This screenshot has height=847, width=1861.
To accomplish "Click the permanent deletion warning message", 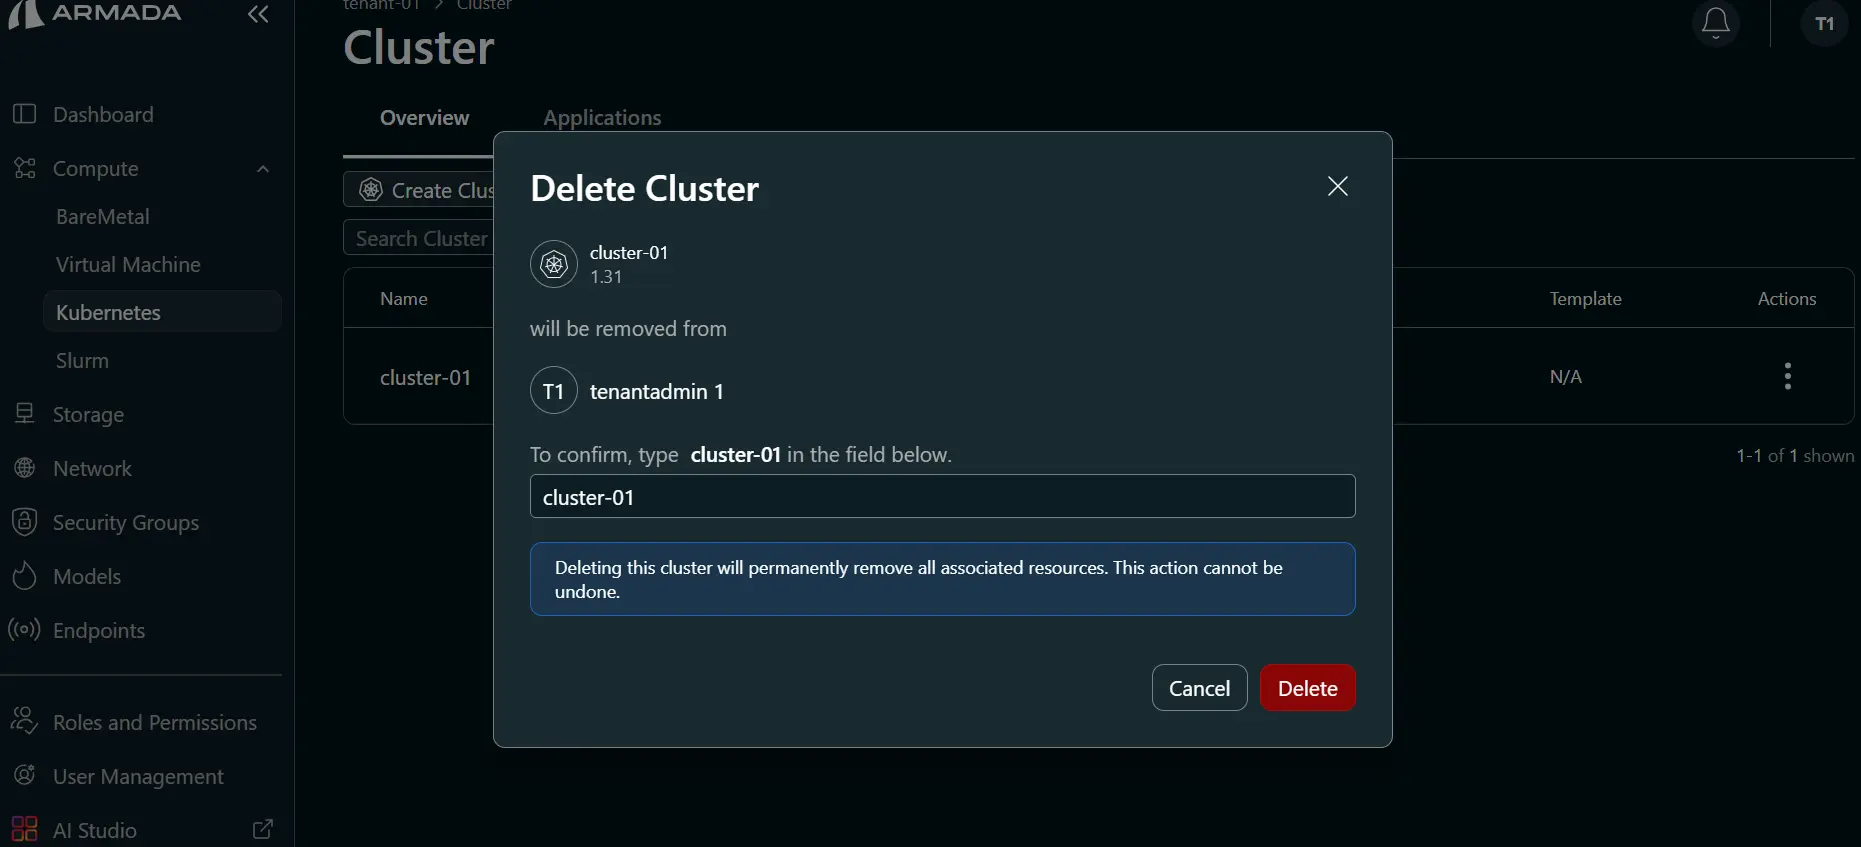I will 942,579.
